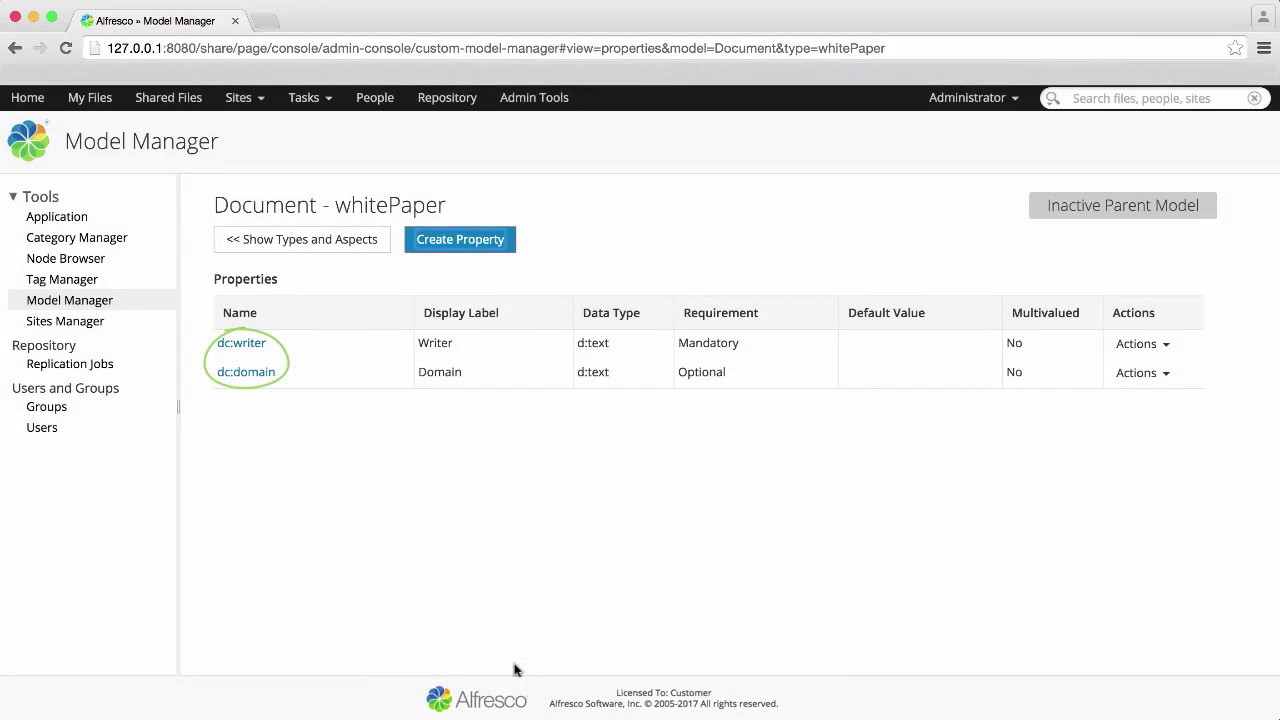The height and width of the screenshot is (720, 1280).
Task: Open Actions dropdown for dc:writer
Action: (1143, 344)
